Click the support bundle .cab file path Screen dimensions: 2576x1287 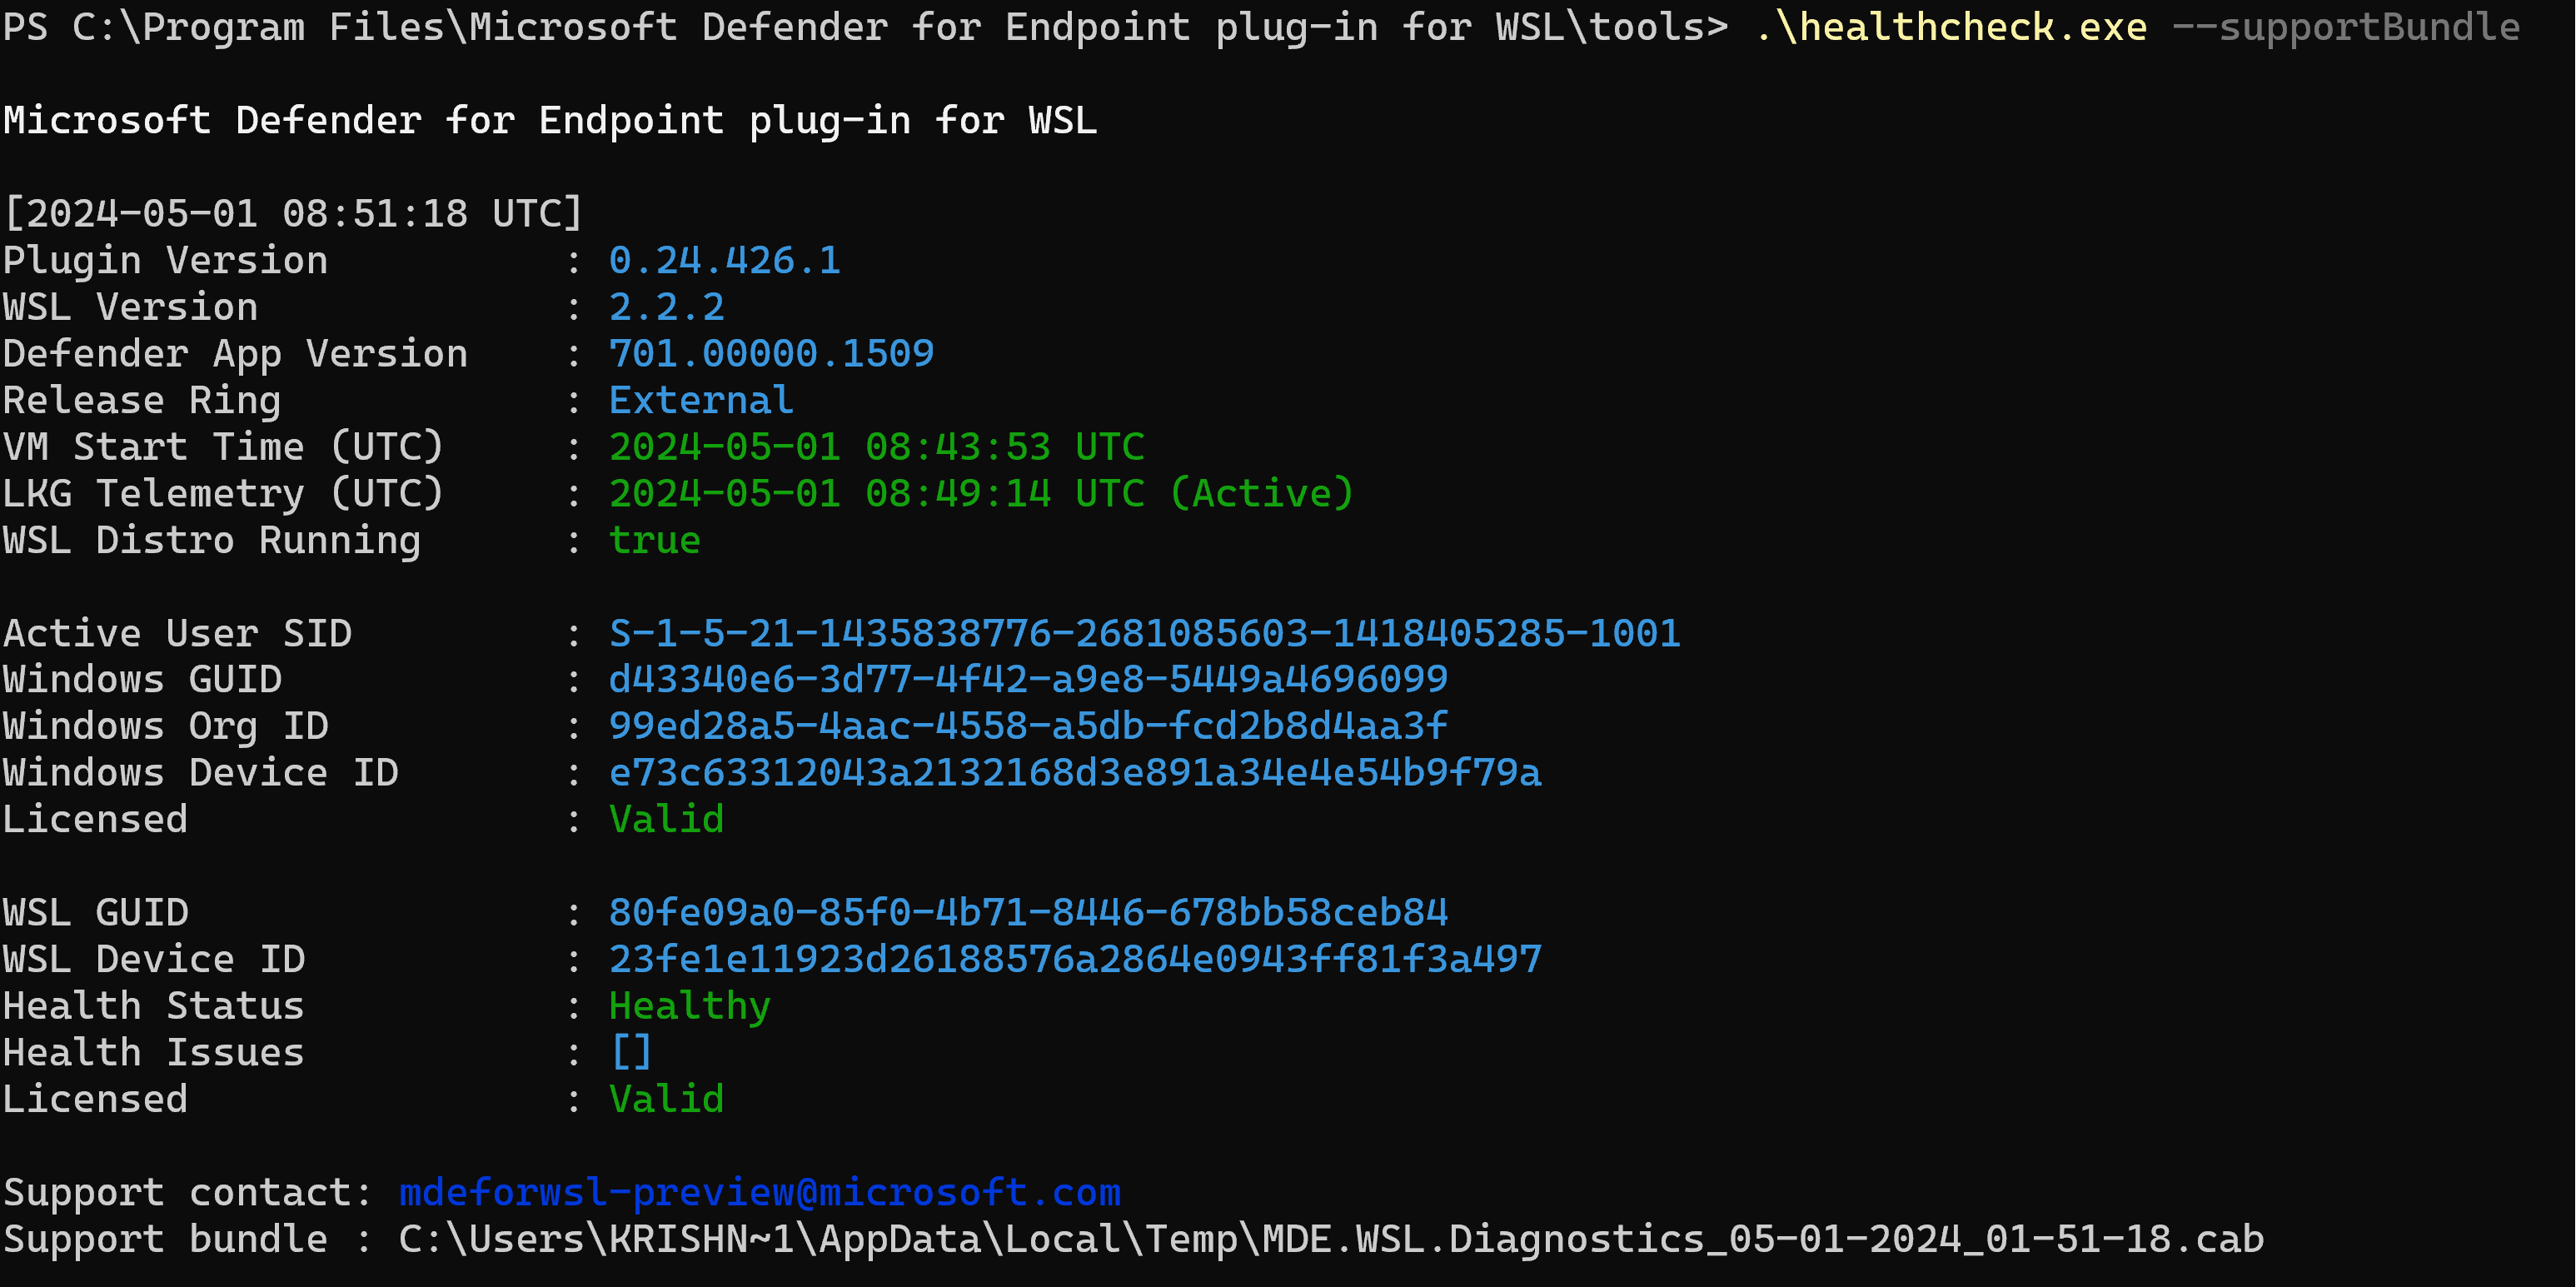point(1330,1240)
